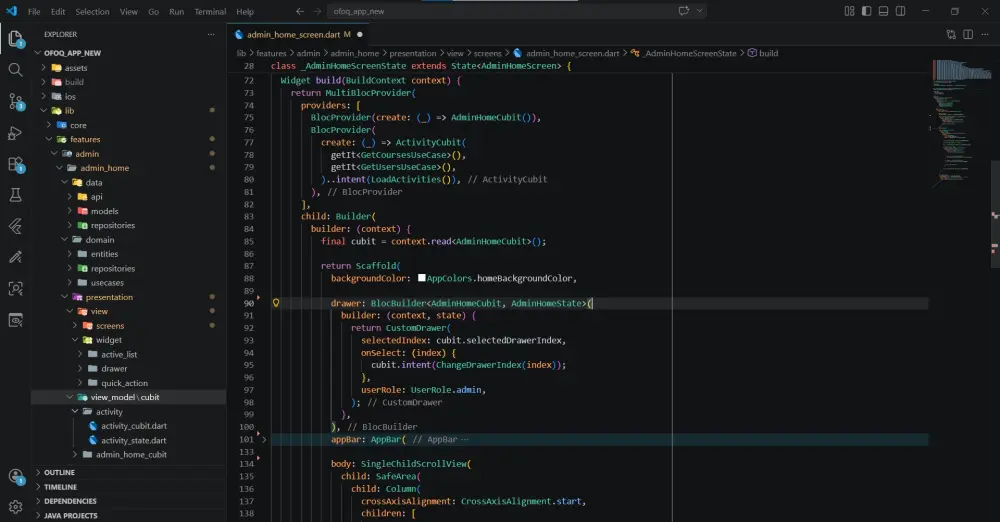Expand the screens folder

[110, 325]
